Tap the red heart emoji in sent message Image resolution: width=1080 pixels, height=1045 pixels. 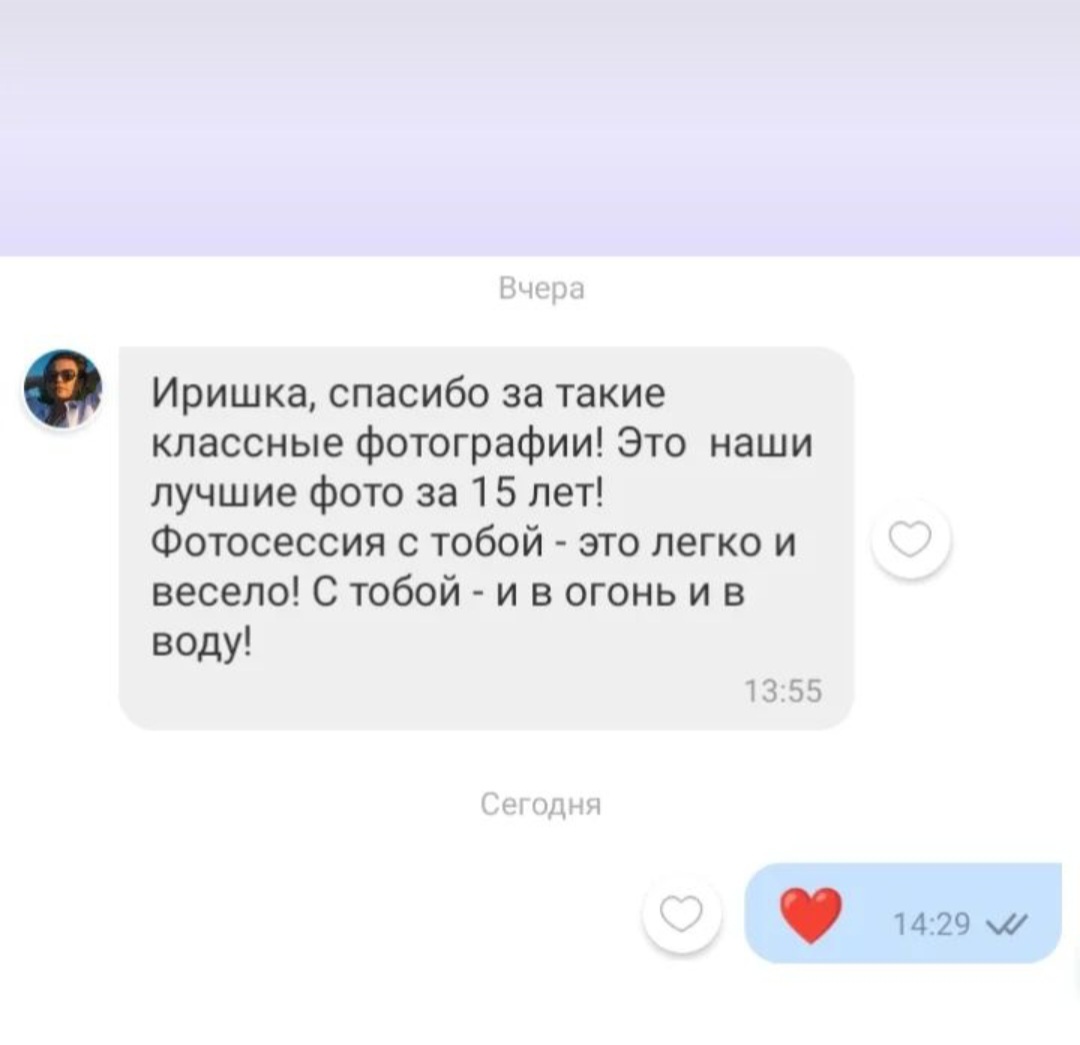[811, 914]
